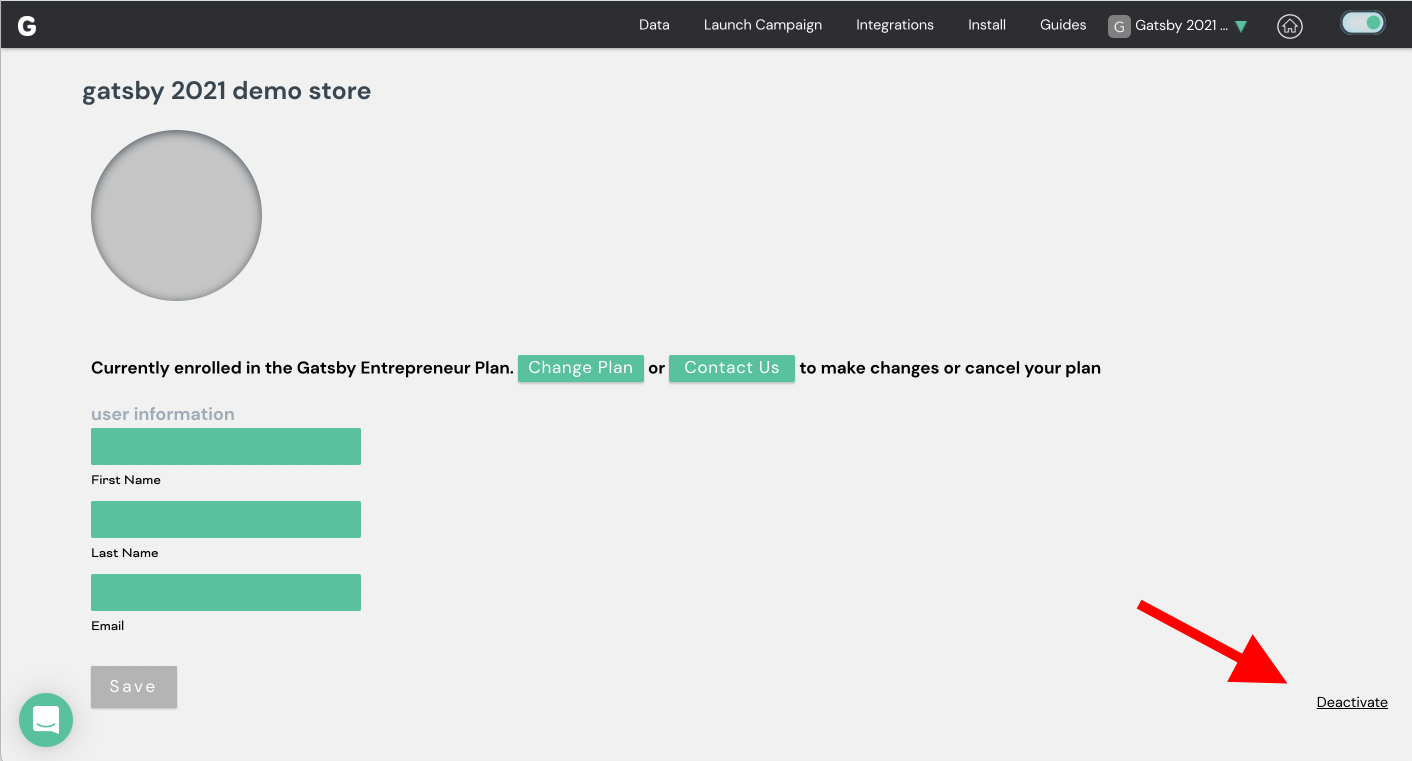Image resolution: width=1412 pixels, height=761 pixels.
Task: Open the Data menu
Action: 654,25
